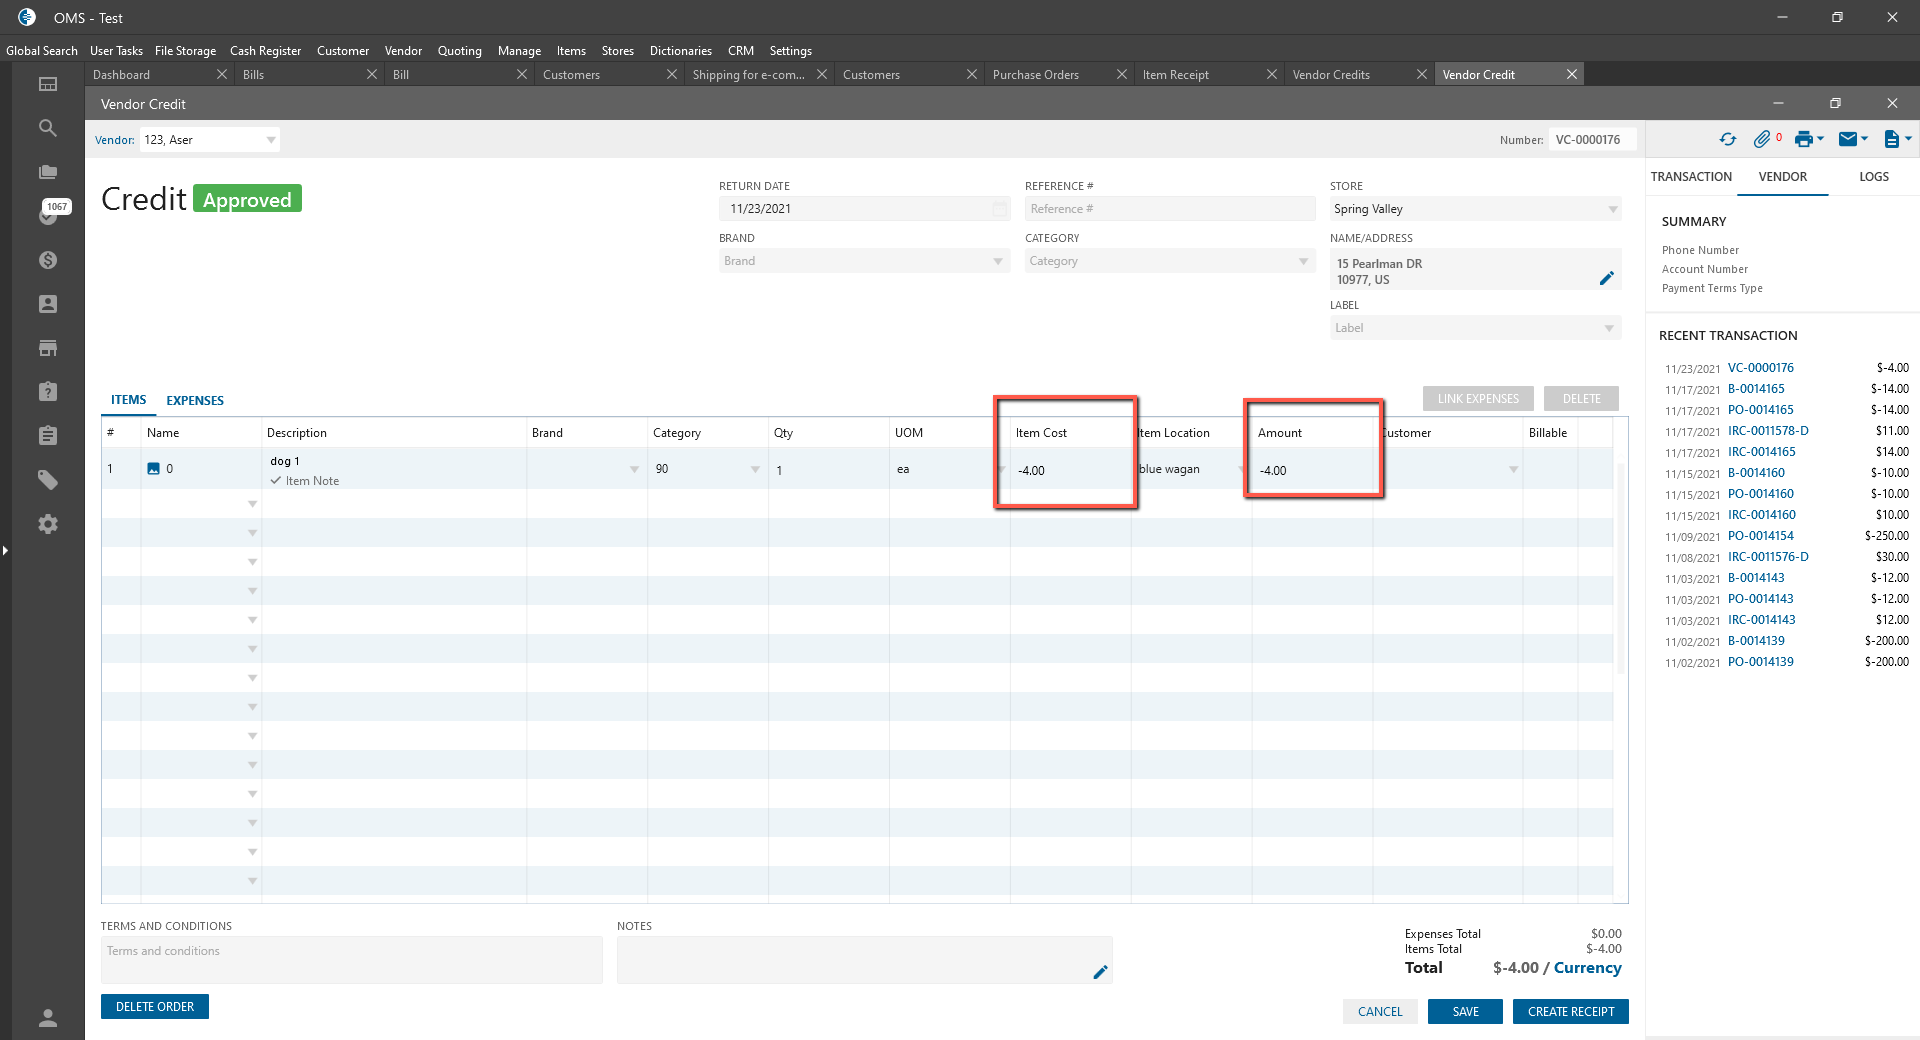Open the Currency link beside Total
Screen dimensions: 1920x1040
(x=1587, y=968)
